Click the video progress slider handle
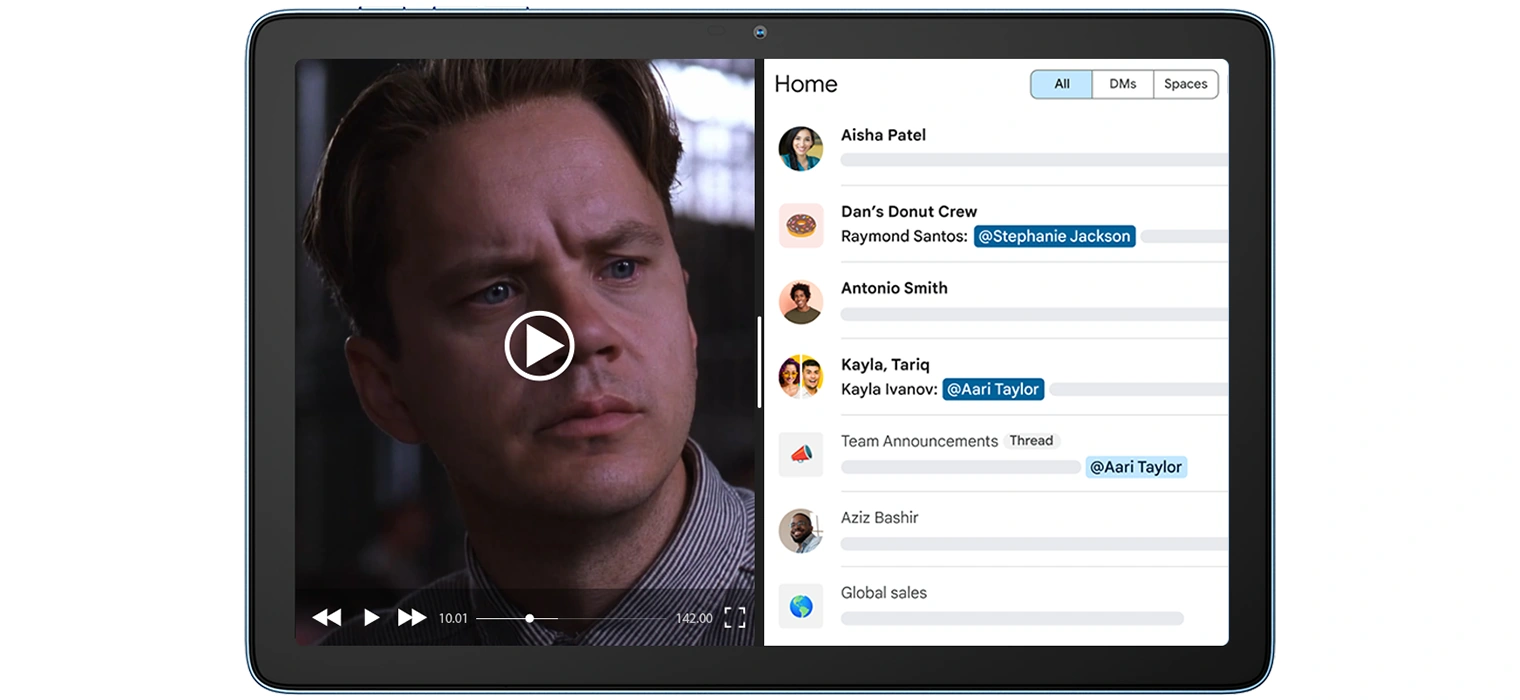This screenshot has height=700, width=1520. tap(529, 618)
